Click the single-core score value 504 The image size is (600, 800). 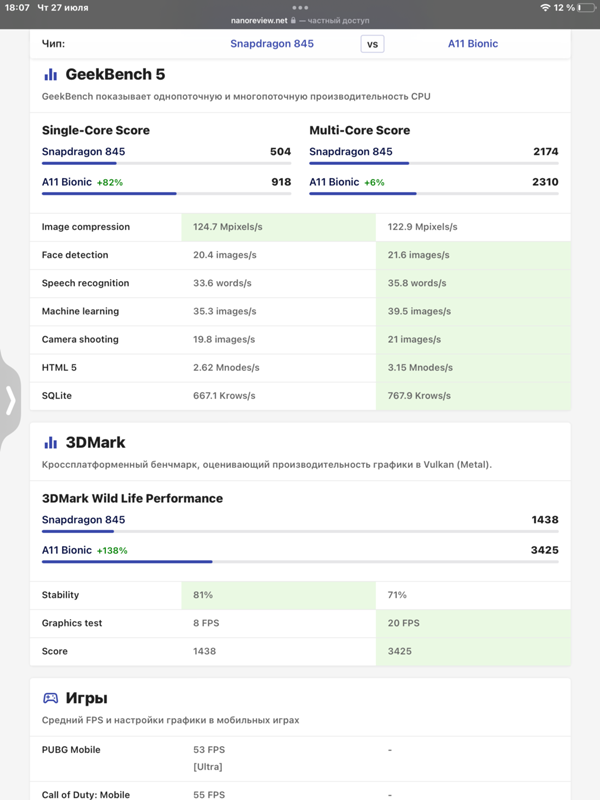click(x=280, y=152)
